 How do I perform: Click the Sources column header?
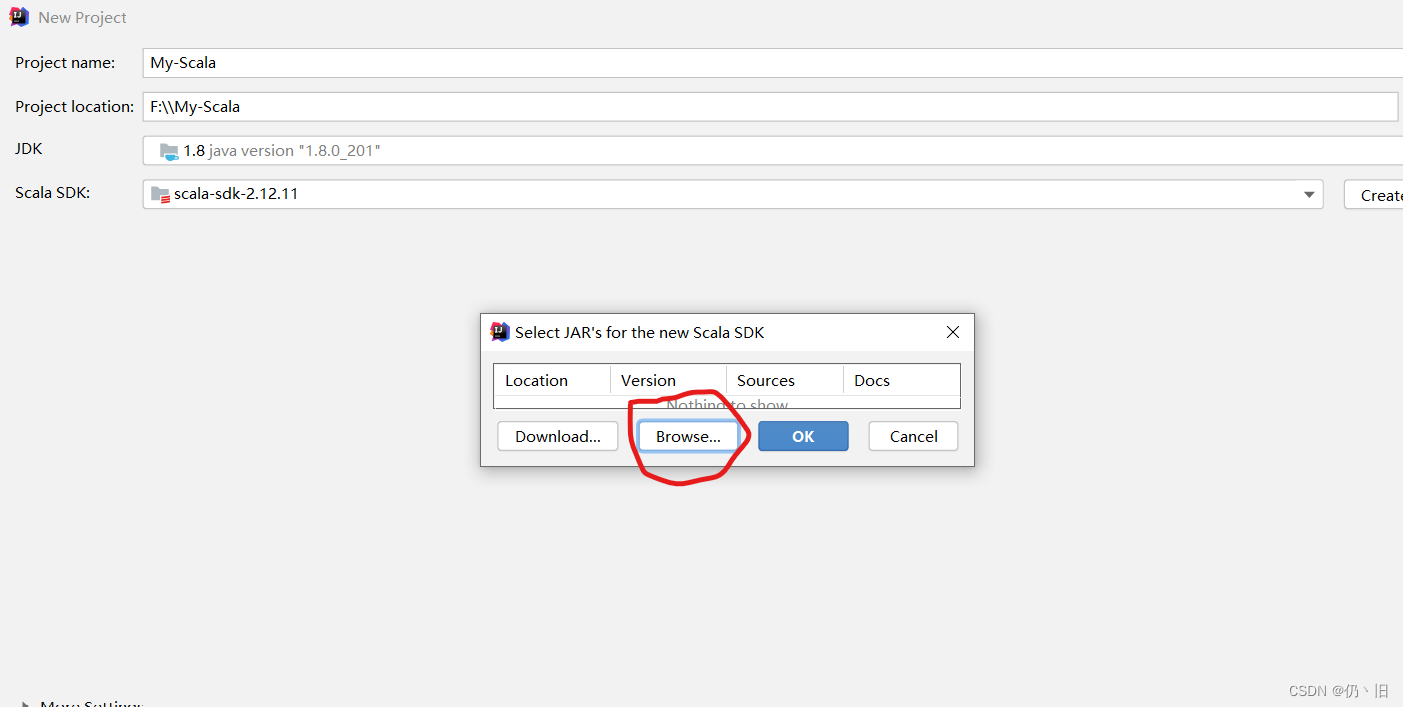(785, 380)
